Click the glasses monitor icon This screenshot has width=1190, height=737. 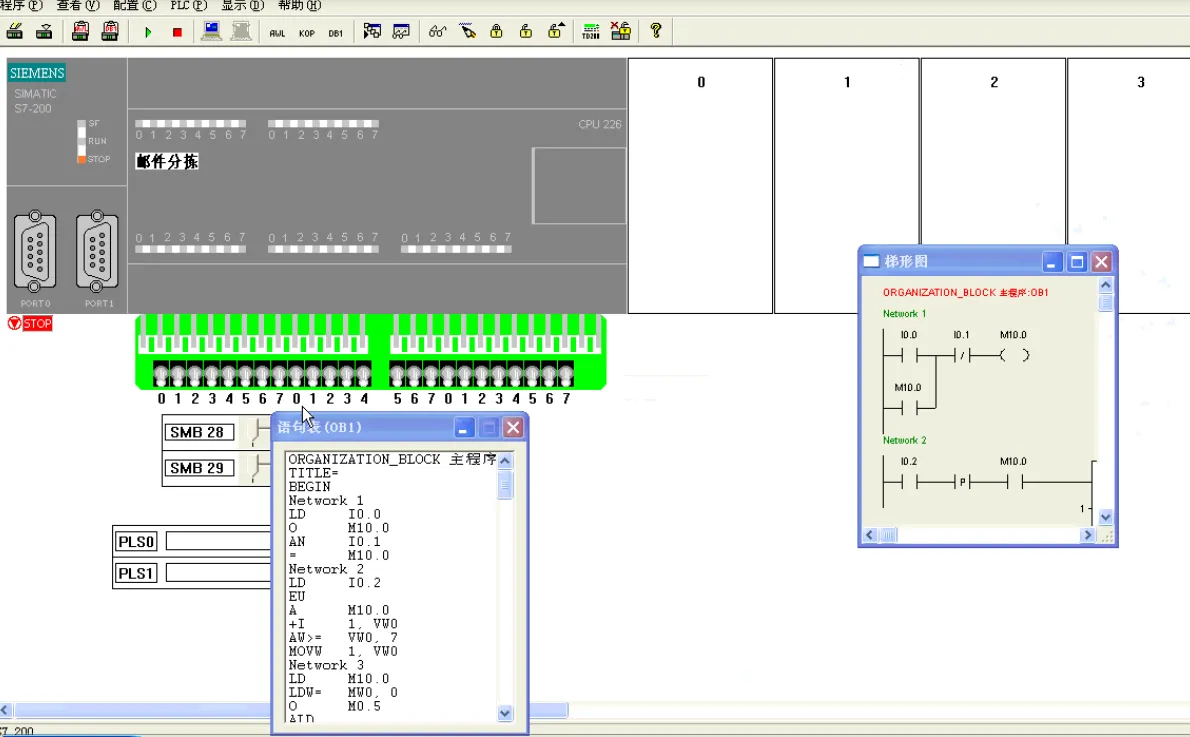pos(437,31)
